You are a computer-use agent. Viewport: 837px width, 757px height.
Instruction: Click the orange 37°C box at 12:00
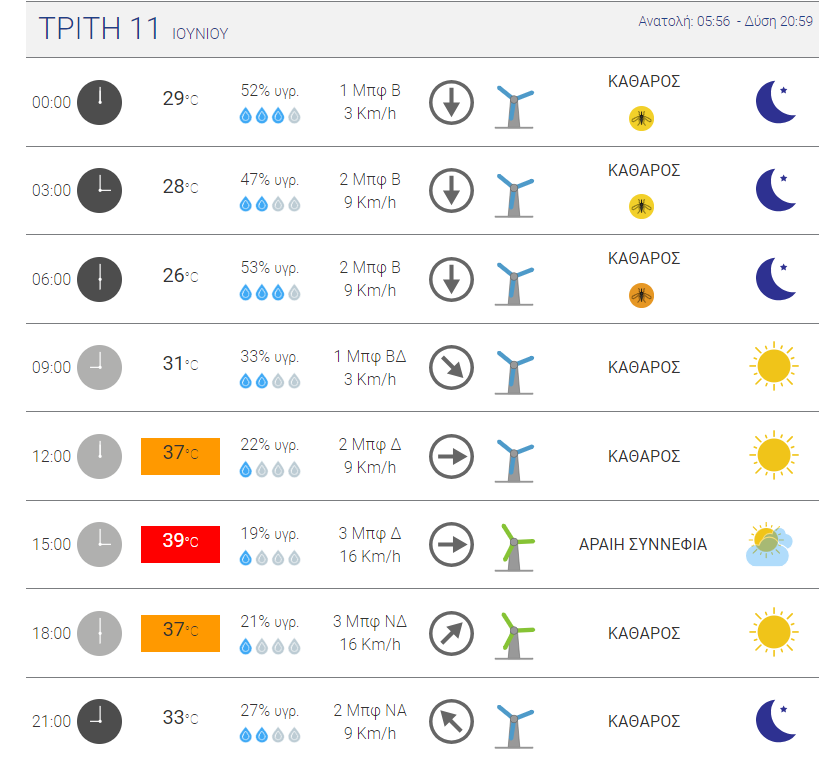[180, 454]
